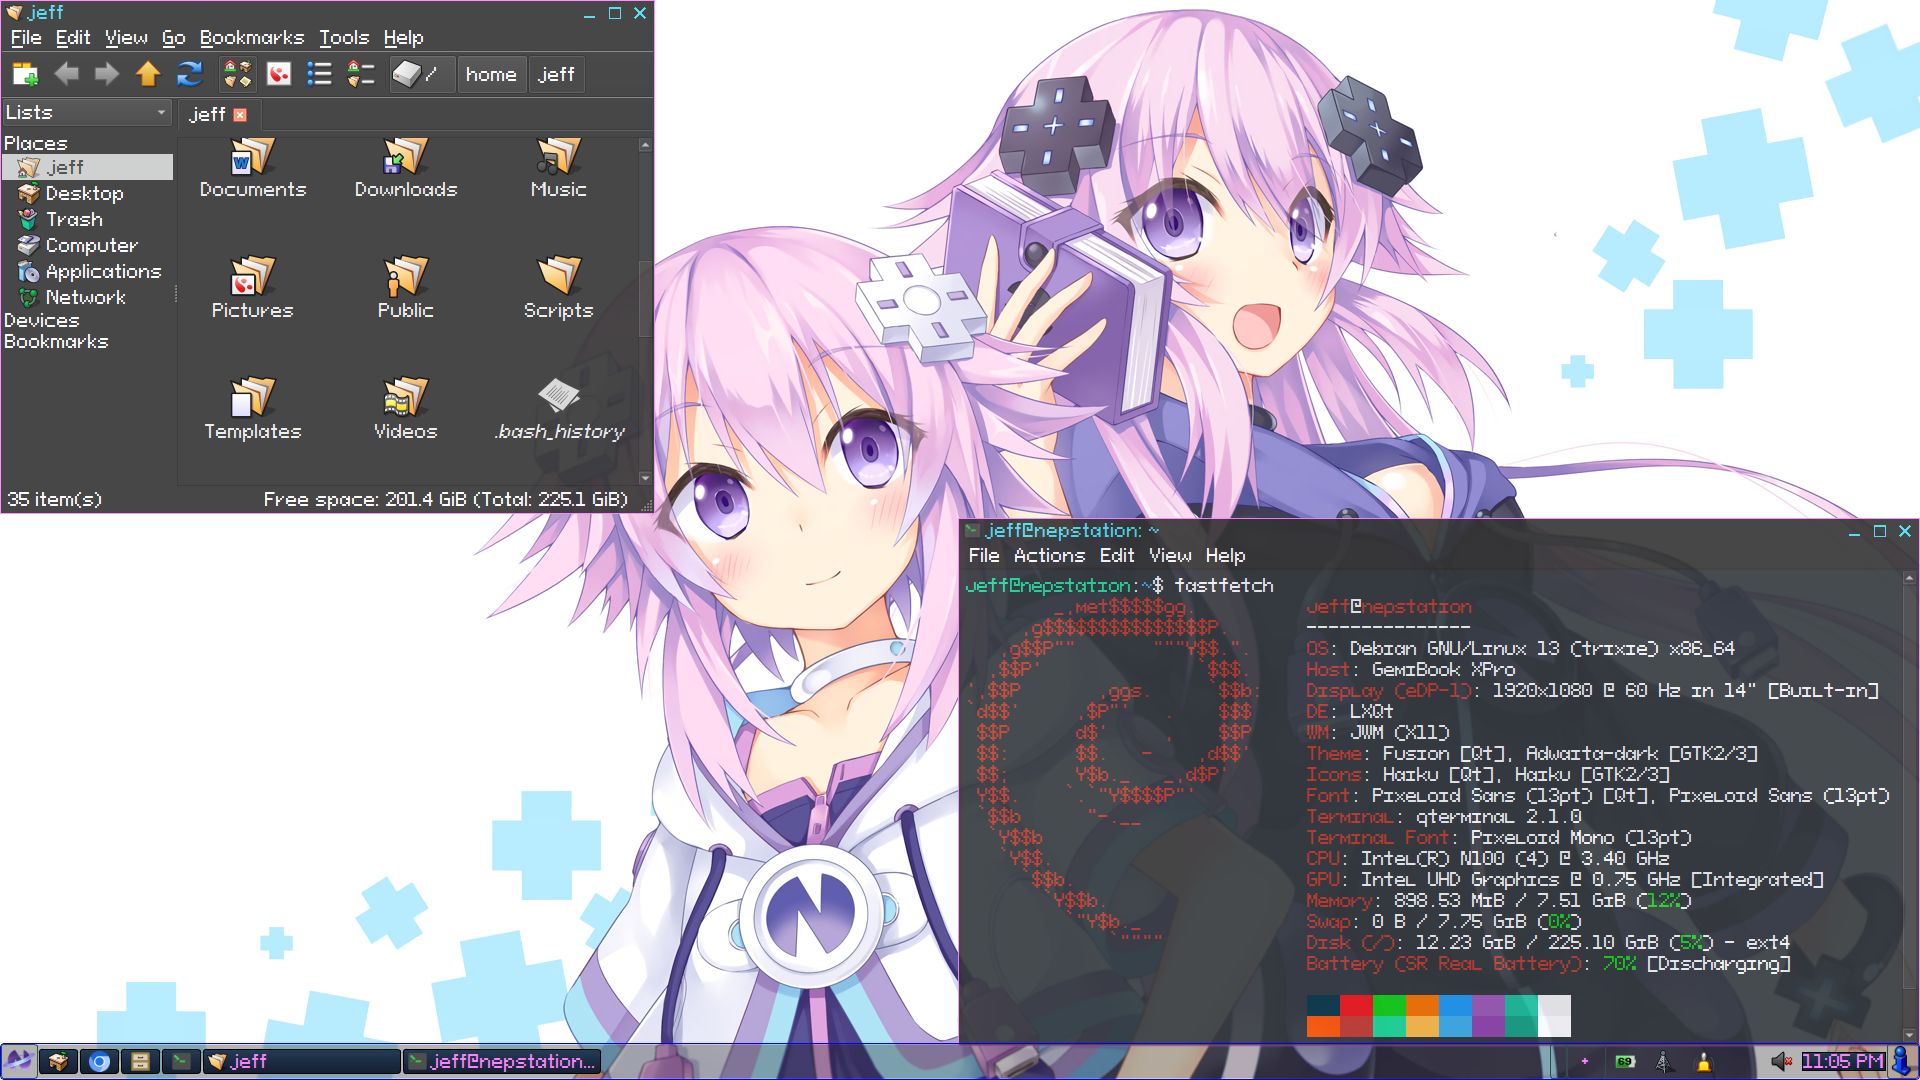Toggle the muted volume speaker icon
Image resolution: width=1920 pixels, height=1080 pixels.
tap(1781, 1062)
